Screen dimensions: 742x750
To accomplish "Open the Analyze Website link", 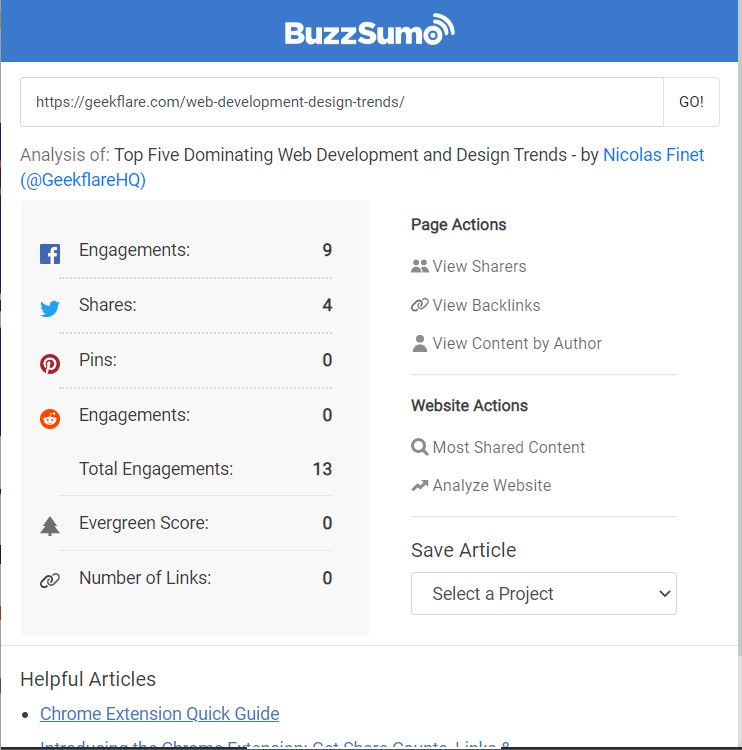I will pos(491,485).
